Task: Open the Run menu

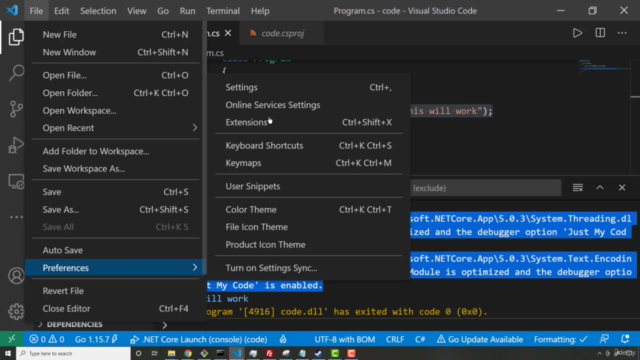Action: pyautogui.click(x=187, y=11)
